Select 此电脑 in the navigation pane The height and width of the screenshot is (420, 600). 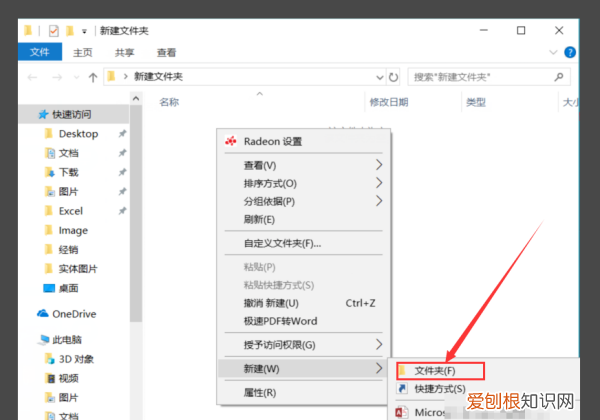(x=67, y=340)
